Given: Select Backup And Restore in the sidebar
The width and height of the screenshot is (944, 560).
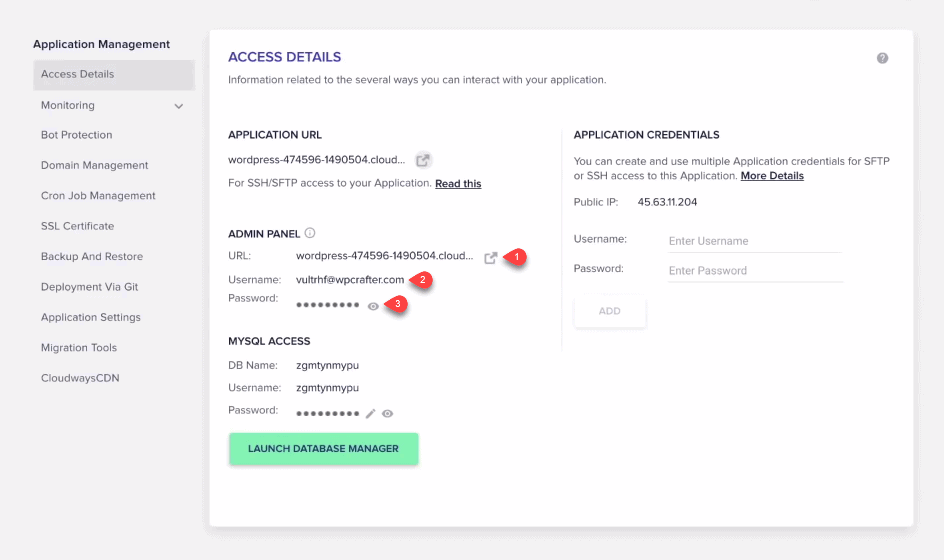Looking at the screenshot, I should [92, 257].
